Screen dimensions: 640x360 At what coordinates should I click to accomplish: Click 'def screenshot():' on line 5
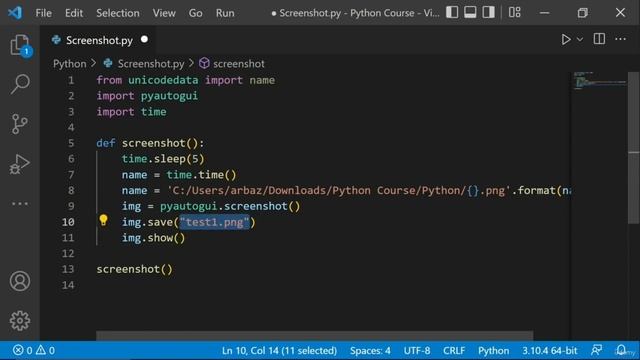click(x=150, y=143)
